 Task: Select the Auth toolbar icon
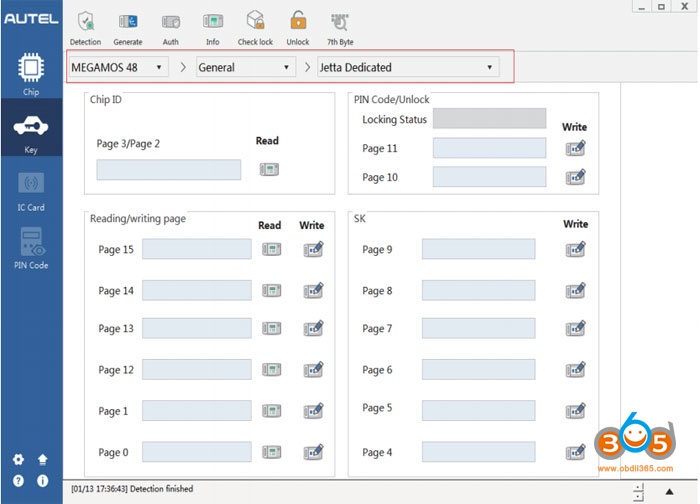(x=171, y=29)
